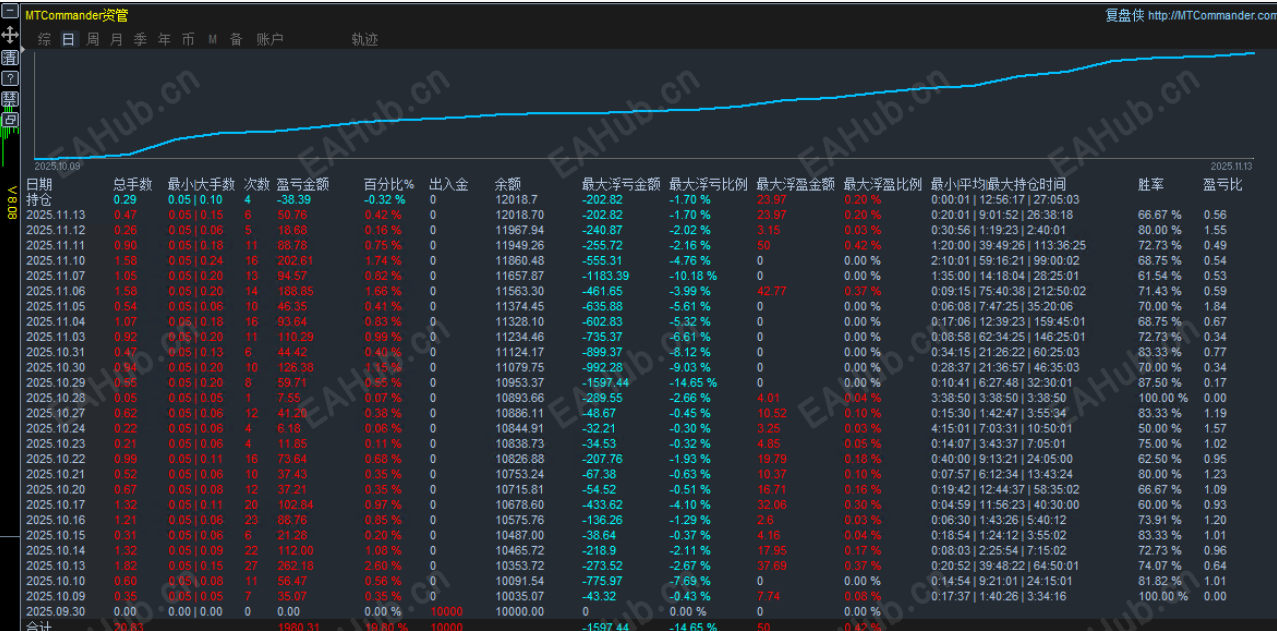
Task: Select the 2025.11.10 date row
Action: click(55, 260)
